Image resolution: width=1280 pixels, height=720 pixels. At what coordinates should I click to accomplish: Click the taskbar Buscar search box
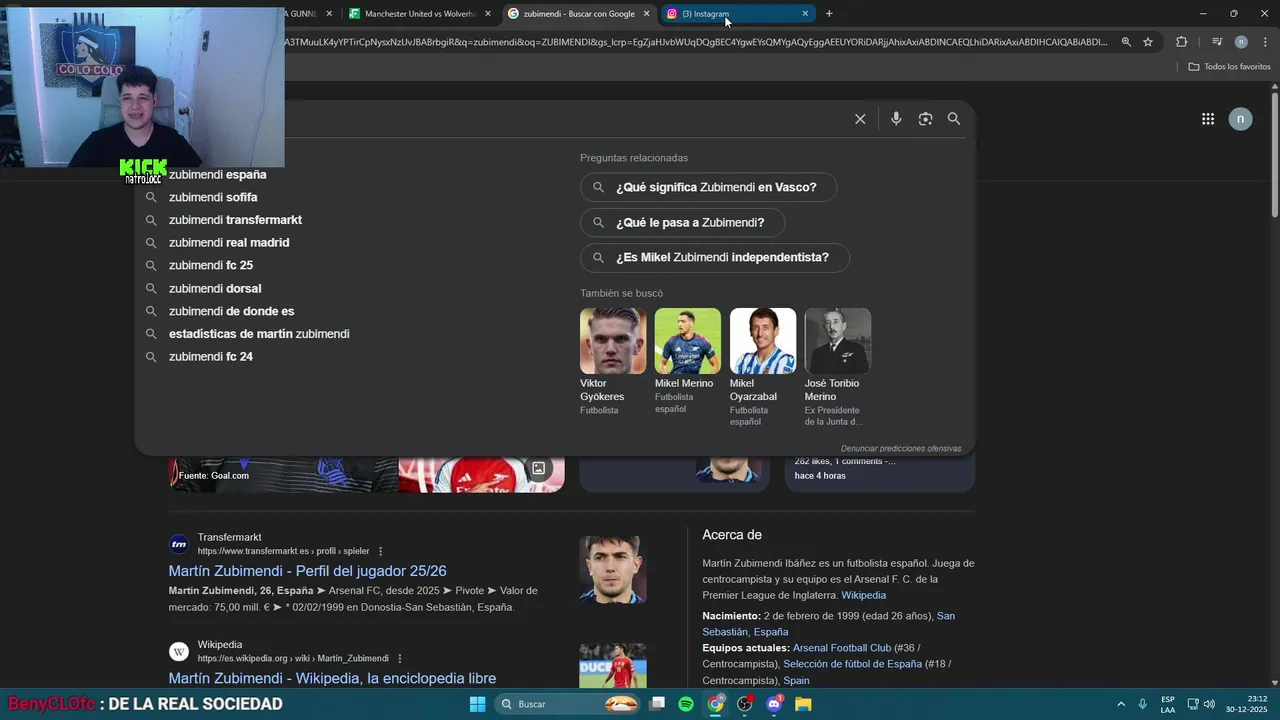click(569, 704)
